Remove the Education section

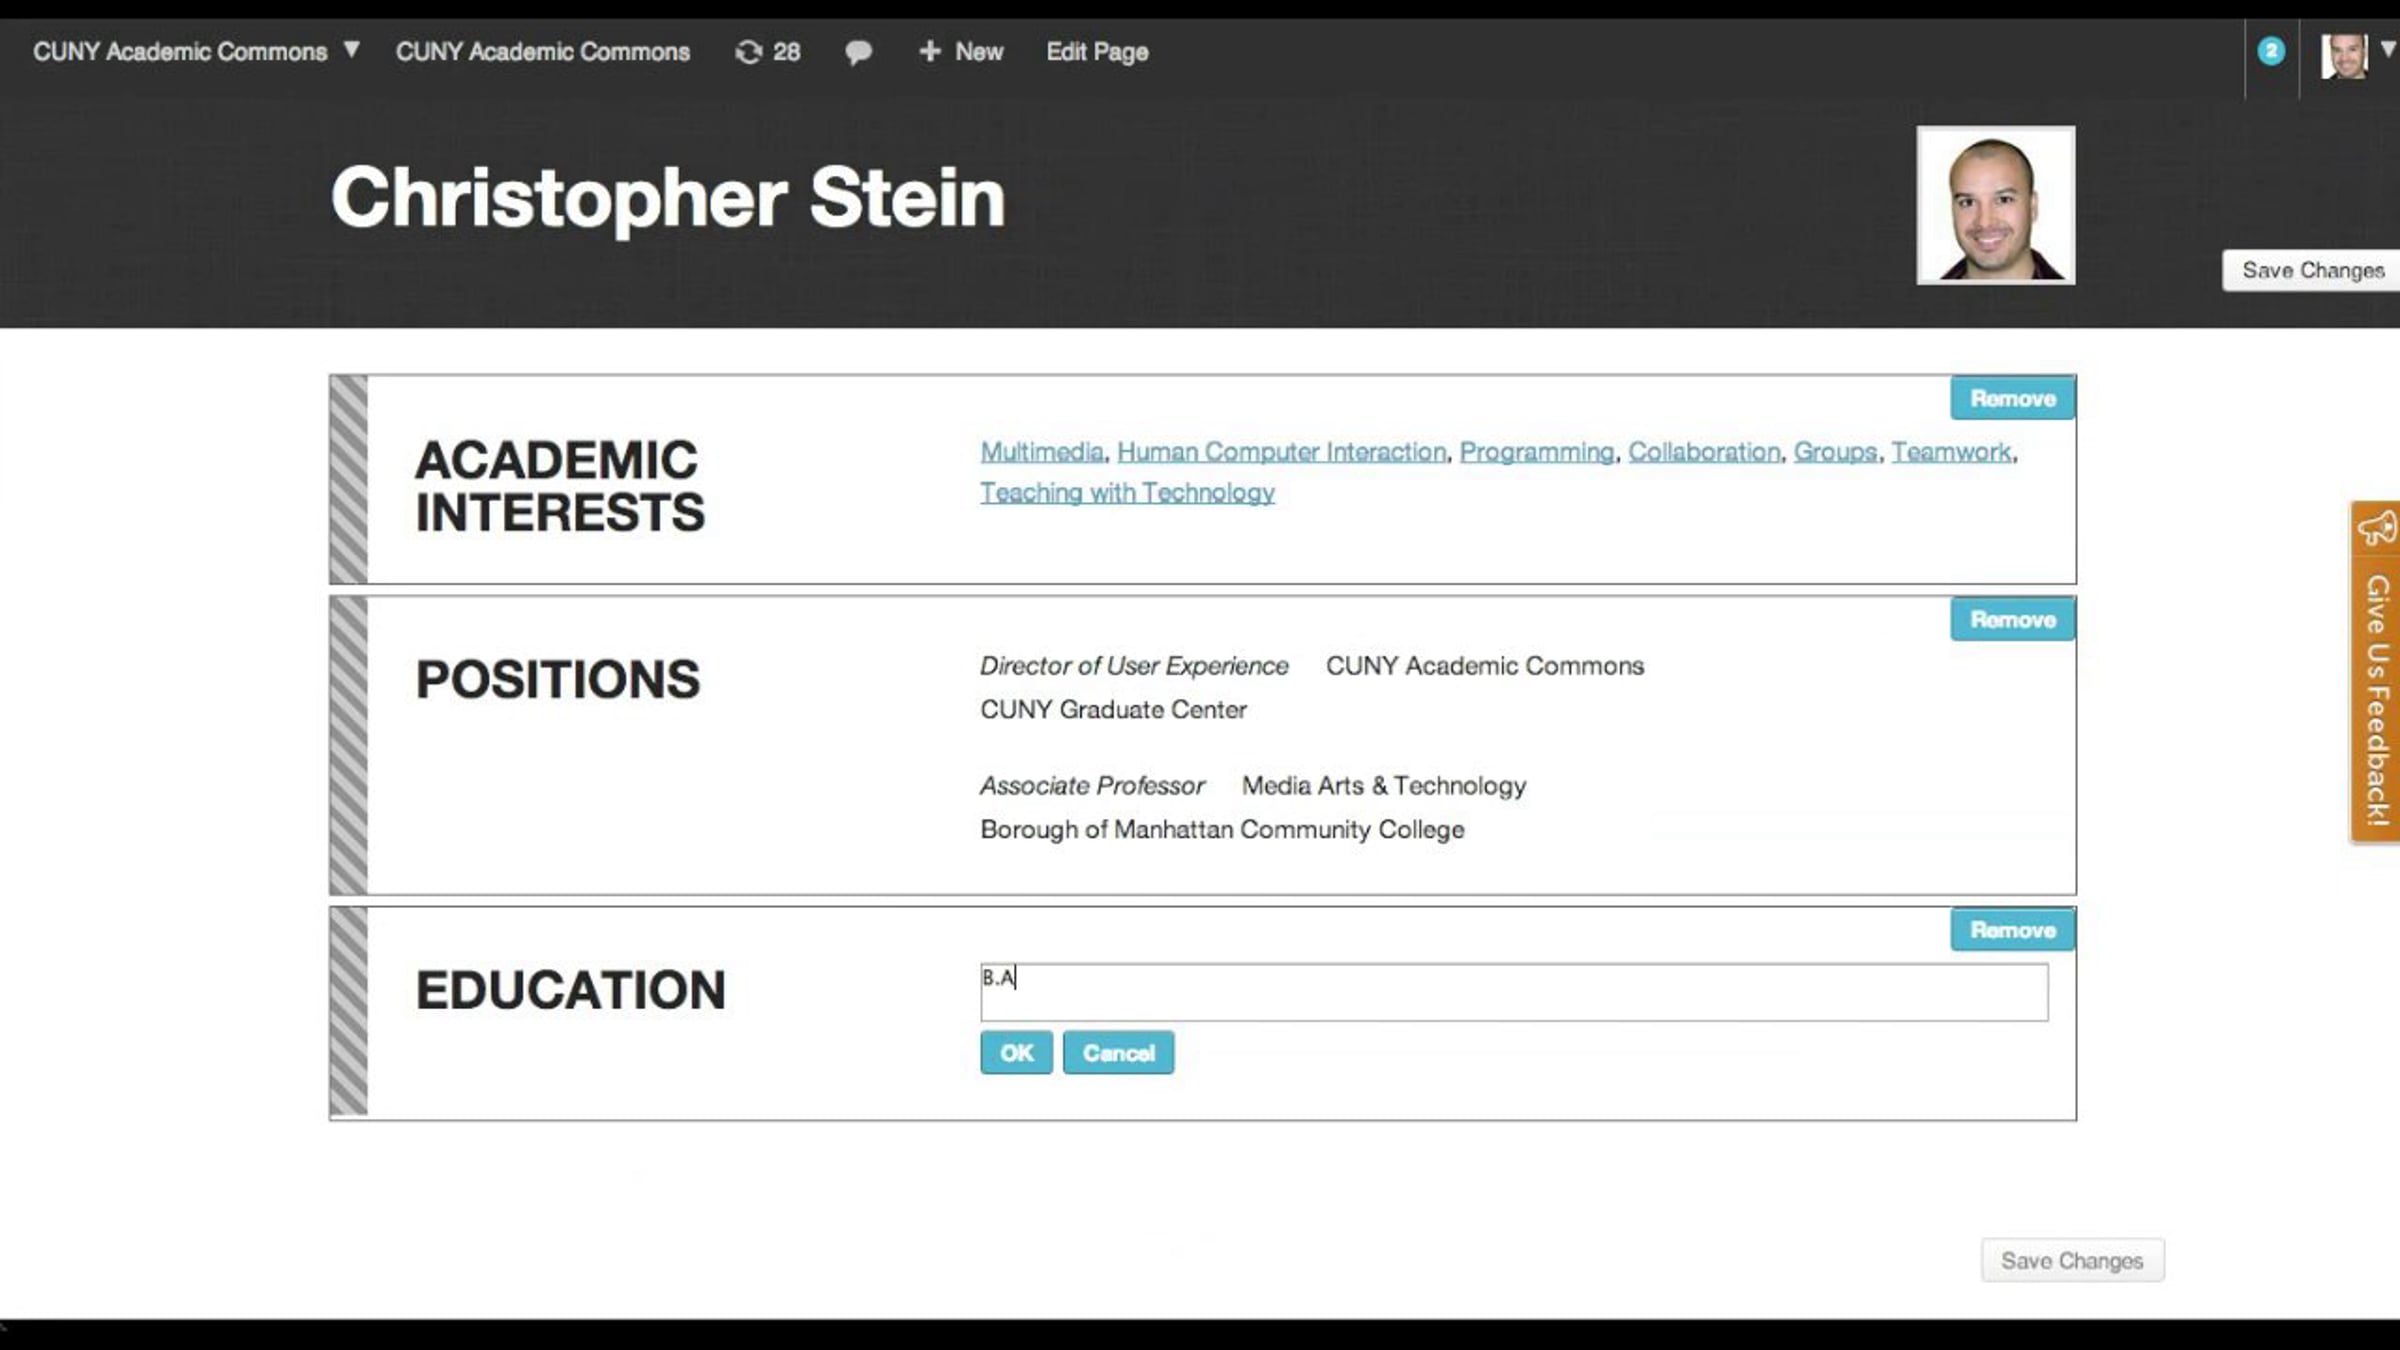(2013, 930)
